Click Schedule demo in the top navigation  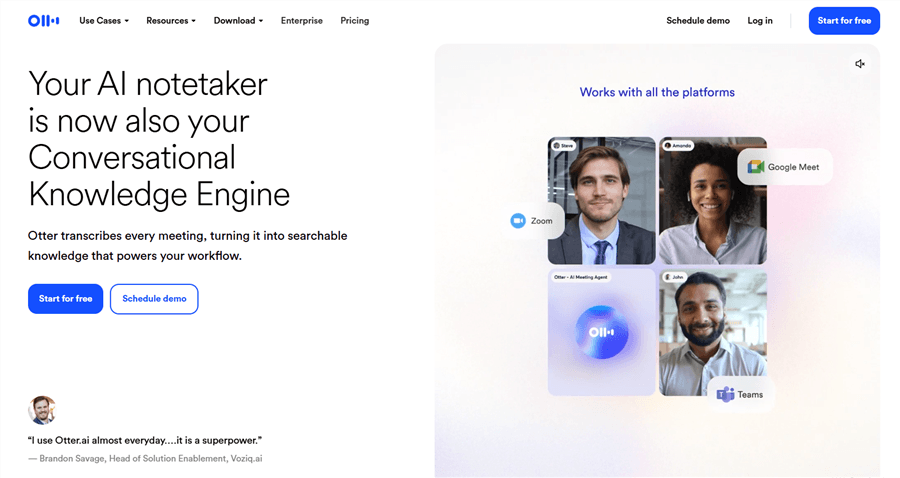(698, 21)
